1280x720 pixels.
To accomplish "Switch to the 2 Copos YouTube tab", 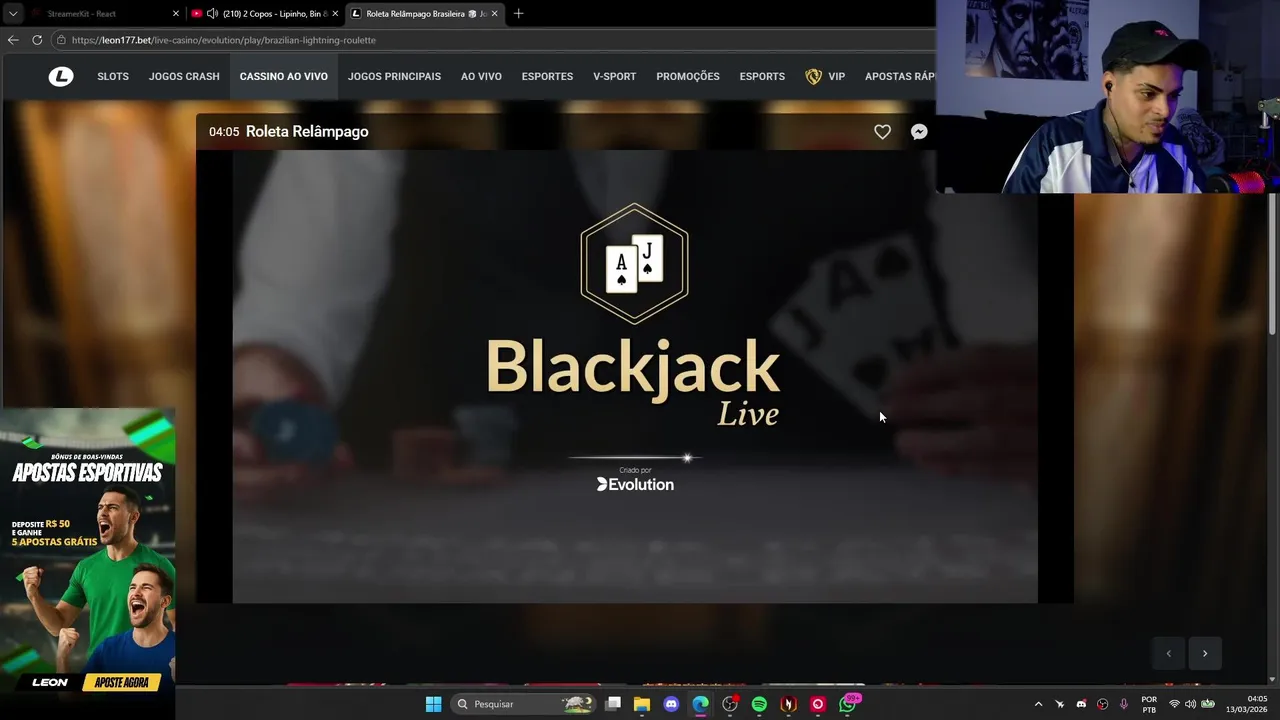I will [x=265, y=14].
